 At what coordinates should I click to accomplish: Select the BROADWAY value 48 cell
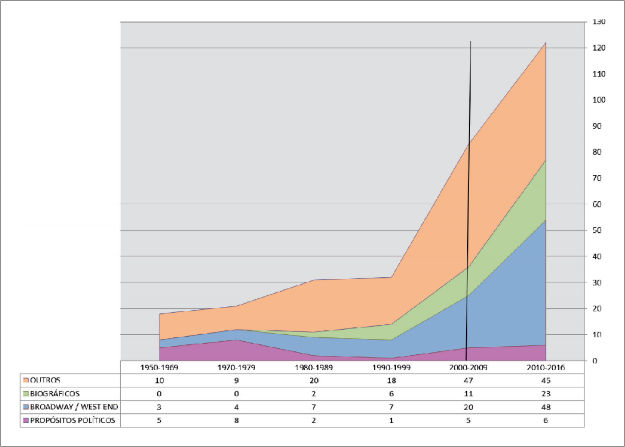coord(547,408)
